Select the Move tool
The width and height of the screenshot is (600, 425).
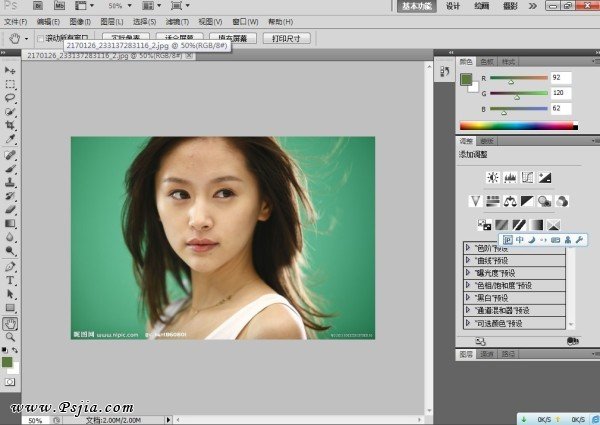click(x=10, y=70)
